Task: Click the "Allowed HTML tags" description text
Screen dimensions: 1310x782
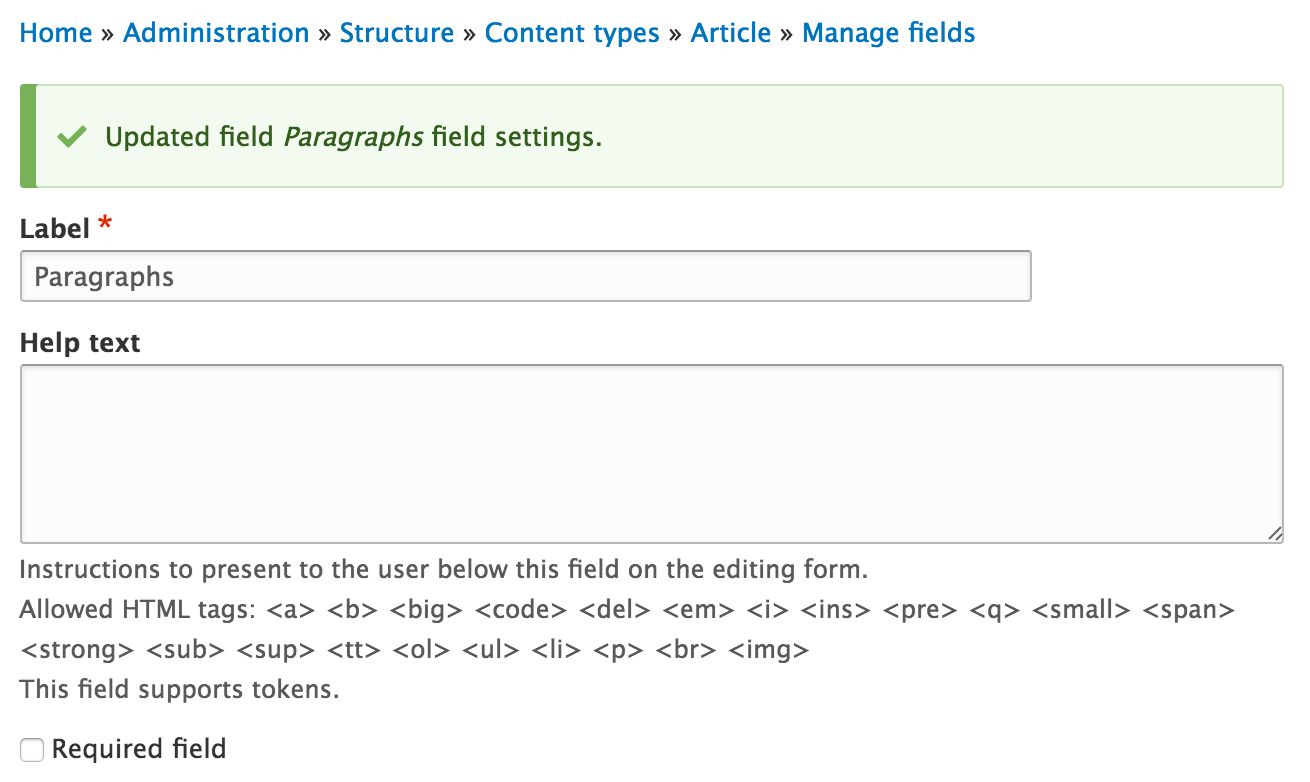Action: click(x=136, y=609)
